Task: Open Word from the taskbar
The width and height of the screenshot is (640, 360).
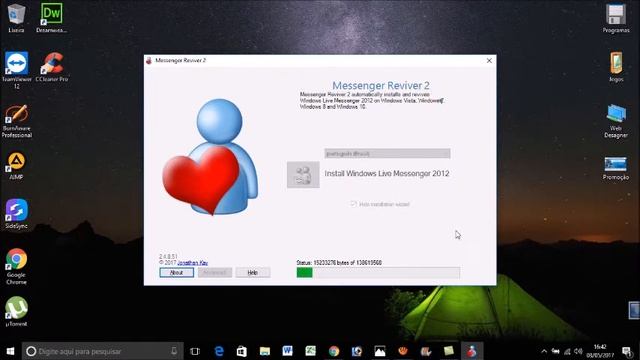Action: pyautogui.click(x=287, y=351)
